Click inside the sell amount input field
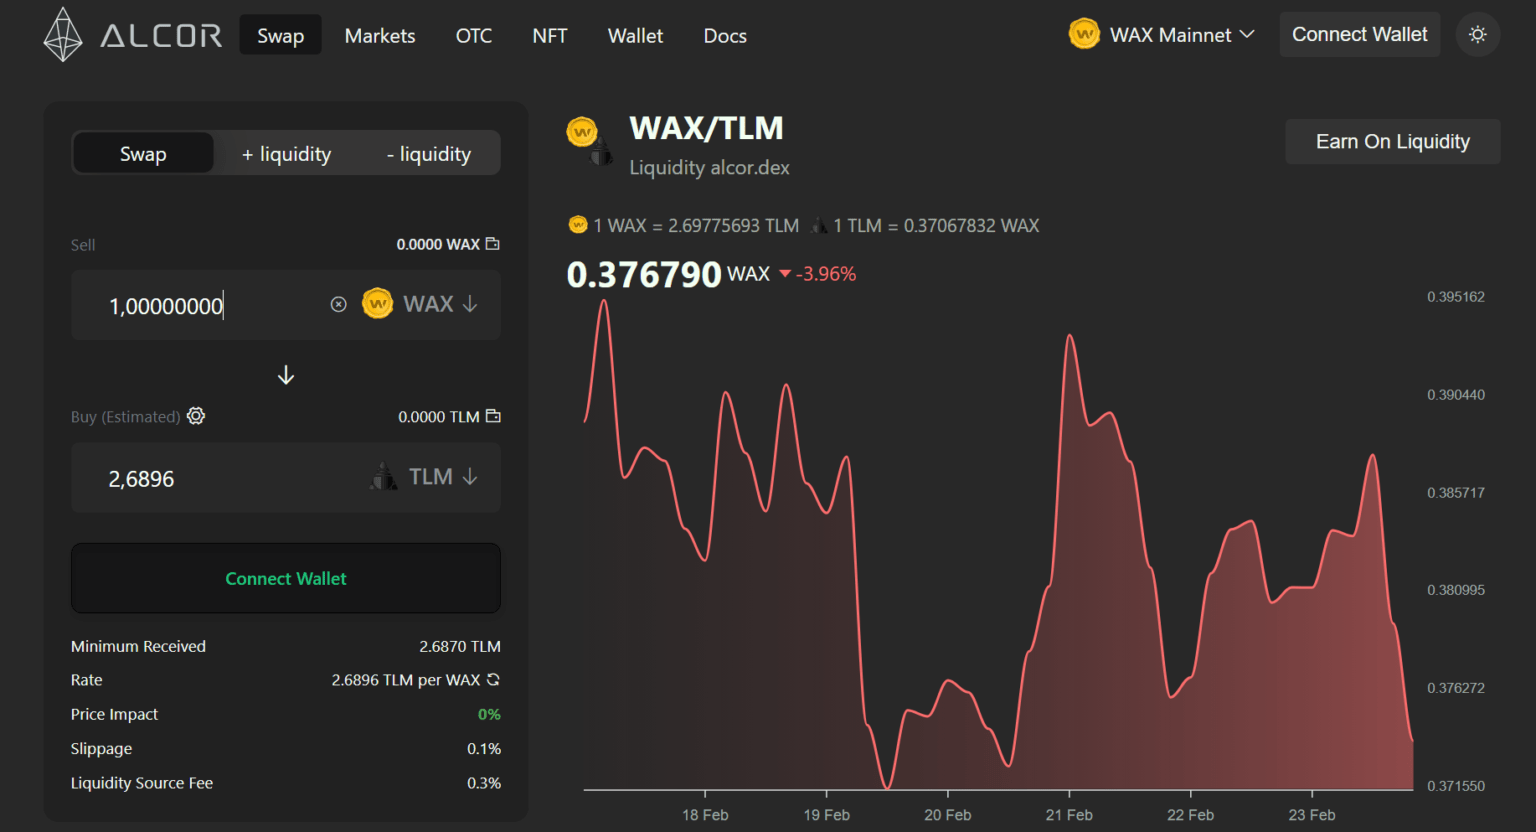 [200, 305]
